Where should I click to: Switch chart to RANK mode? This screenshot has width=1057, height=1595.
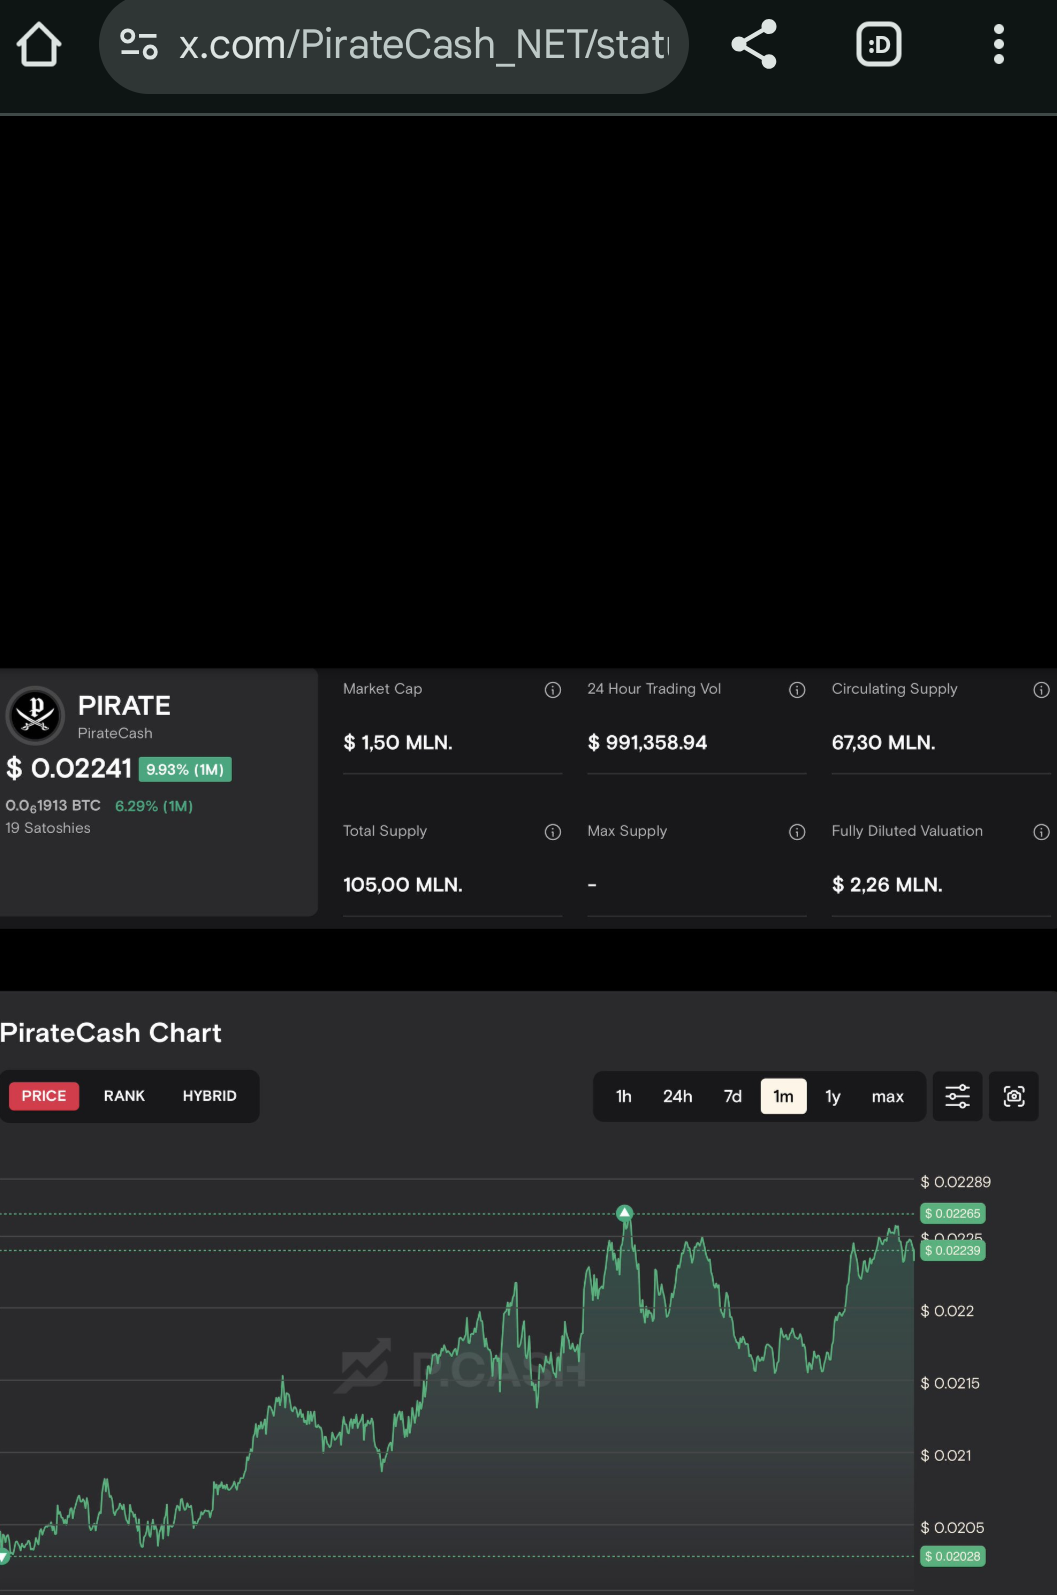pos(124,1096)
